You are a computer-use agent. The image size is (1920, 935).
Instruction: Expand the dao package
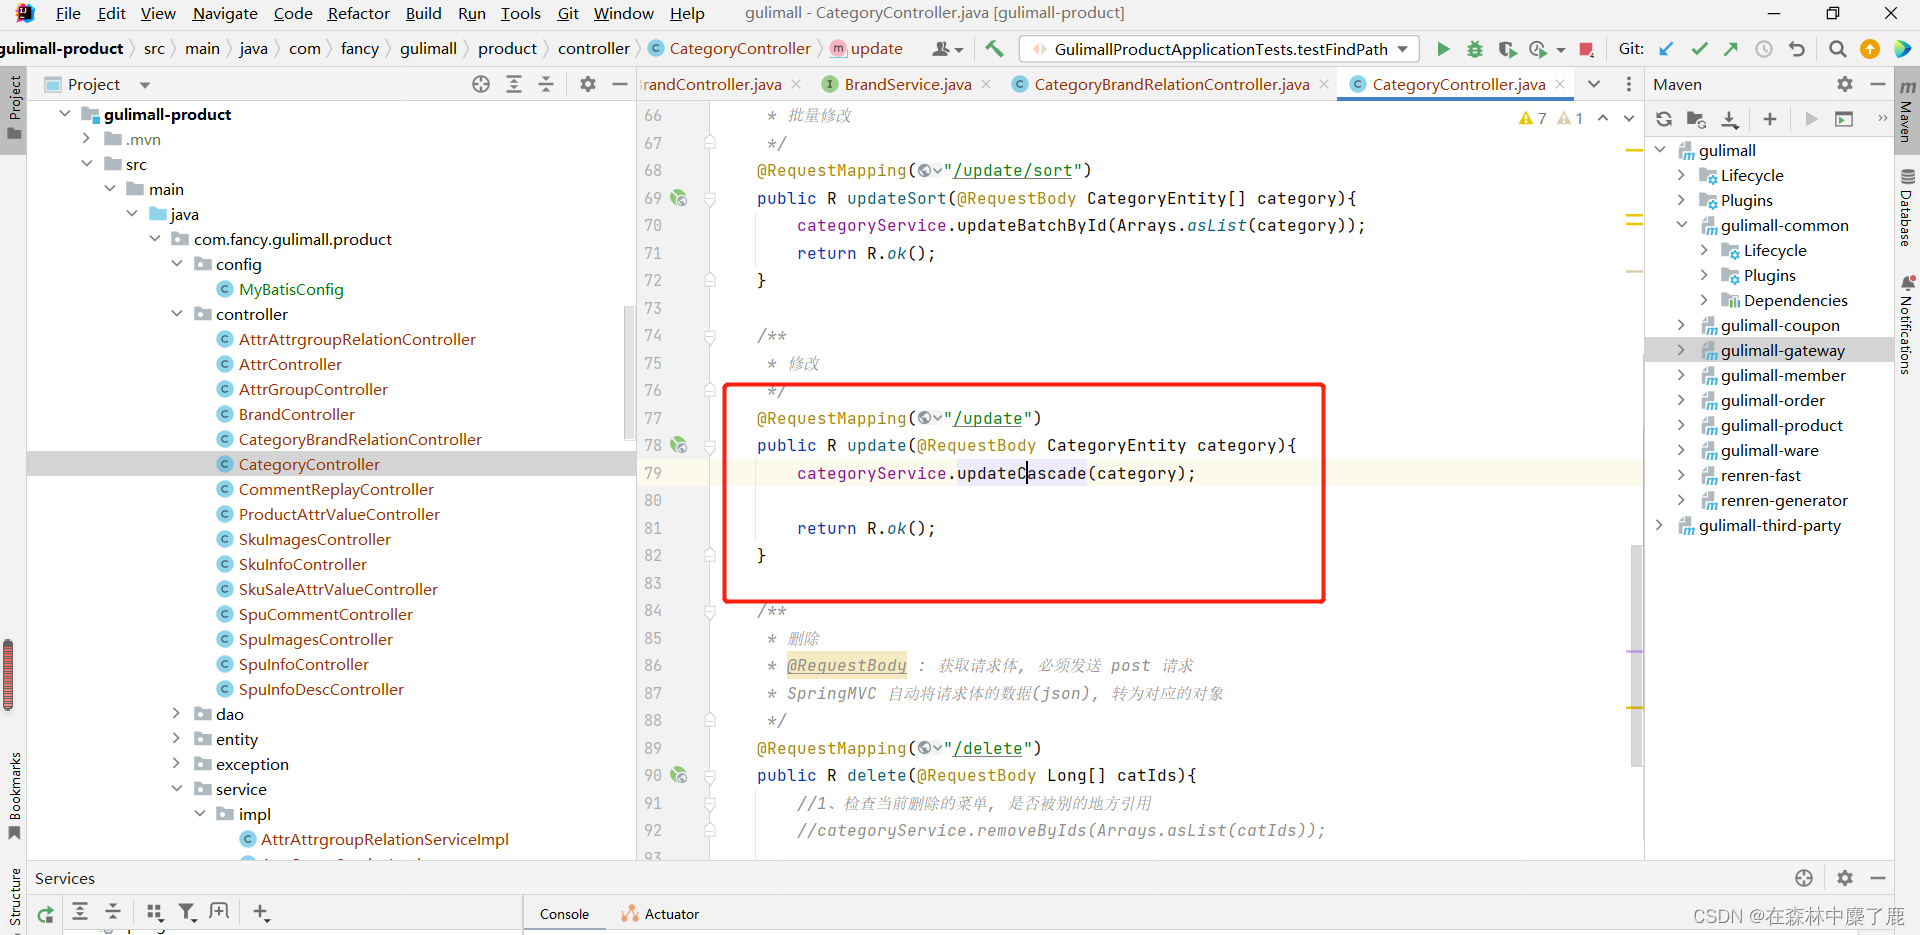(x=177, y=714)
